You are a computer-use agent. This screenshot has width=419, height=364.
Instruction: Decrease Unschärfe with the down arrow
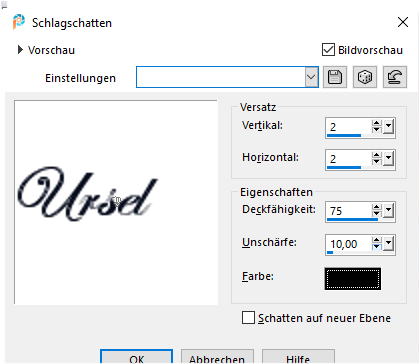(377, 247)
